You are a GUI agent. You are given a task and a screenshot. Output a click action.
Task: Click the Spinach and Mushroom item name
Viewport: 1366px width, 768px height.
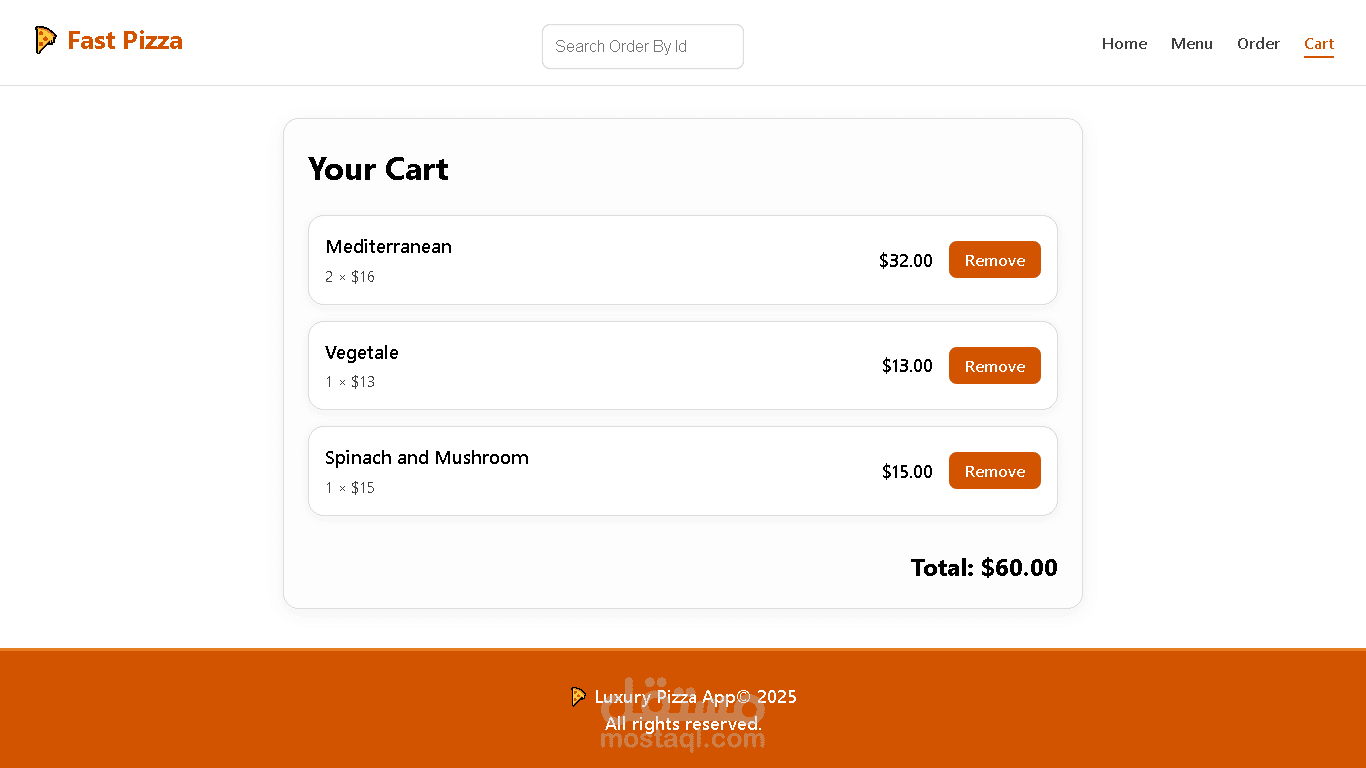point(426,458)
